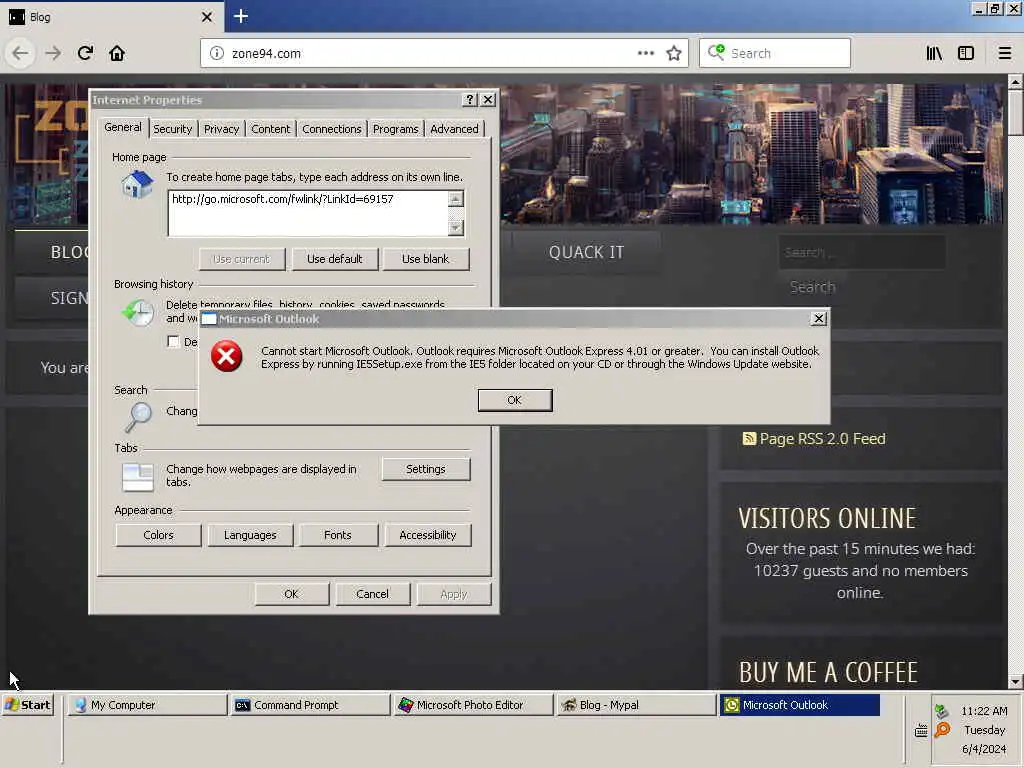Click OK in the Outlook error dialog
The height and width of the screenshot is (768, 1024).
[515, 400]
